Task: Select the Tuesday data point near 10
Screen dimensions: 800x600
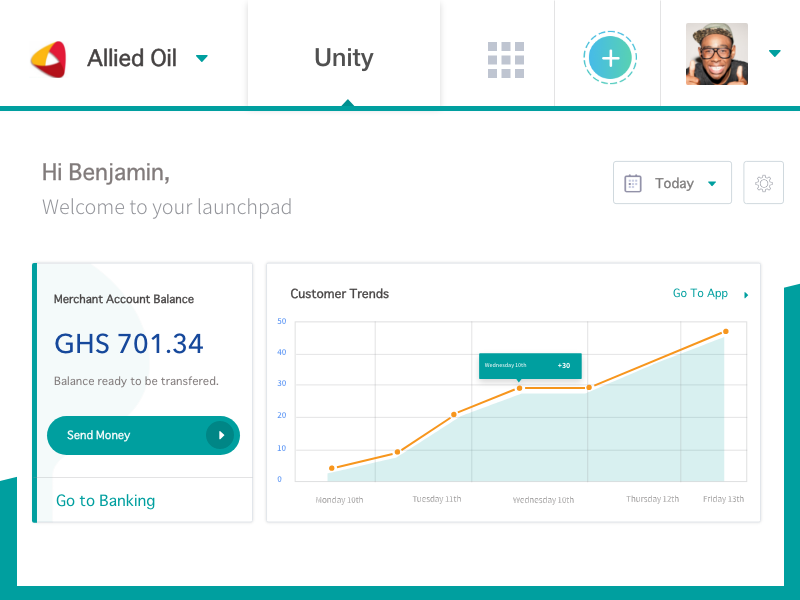Action: point(397,452)
